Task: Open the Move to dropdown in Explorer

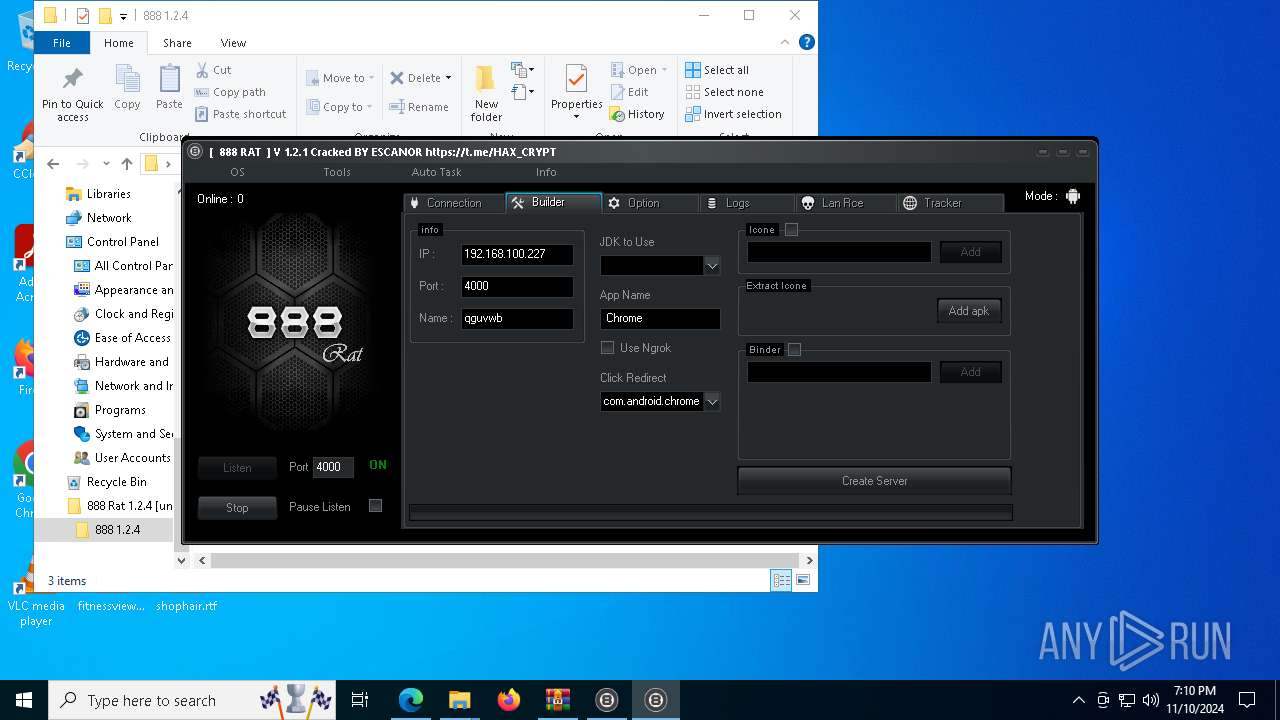Action: click(x=340, y=78)
